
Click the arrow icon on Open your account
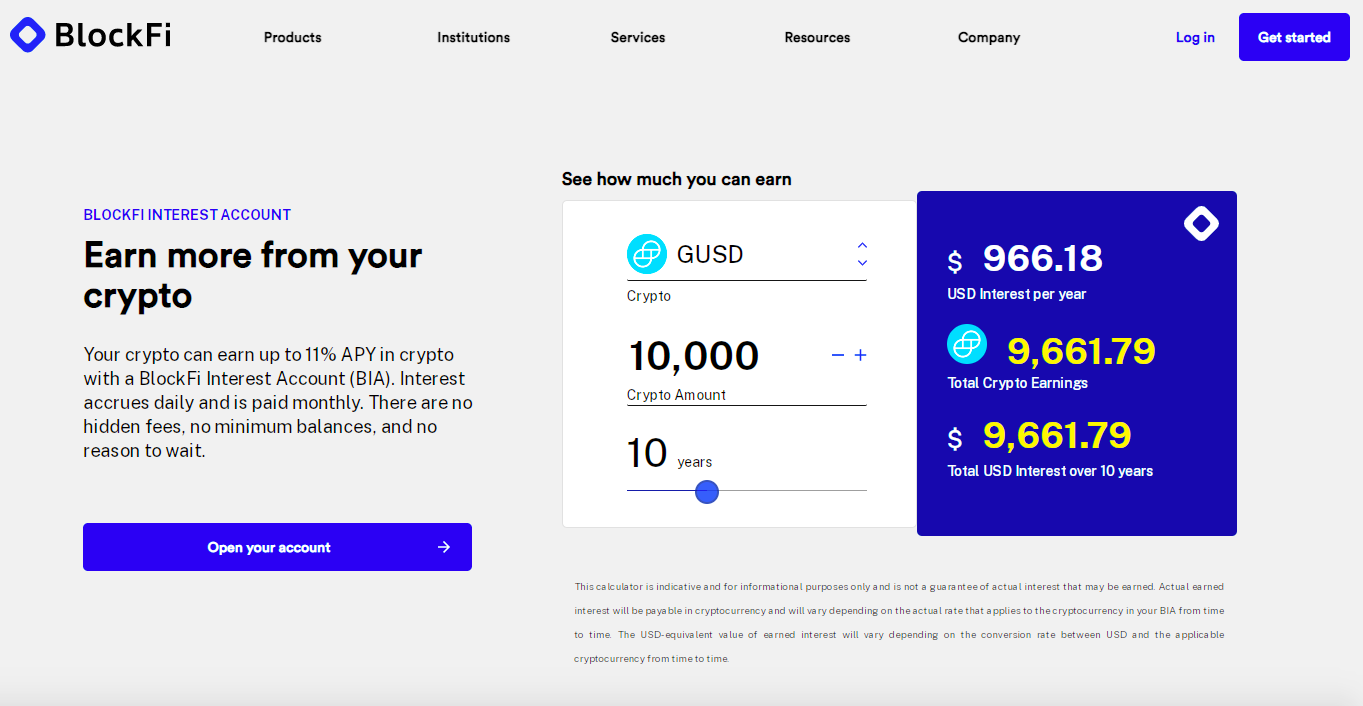(x=444, y=547)
